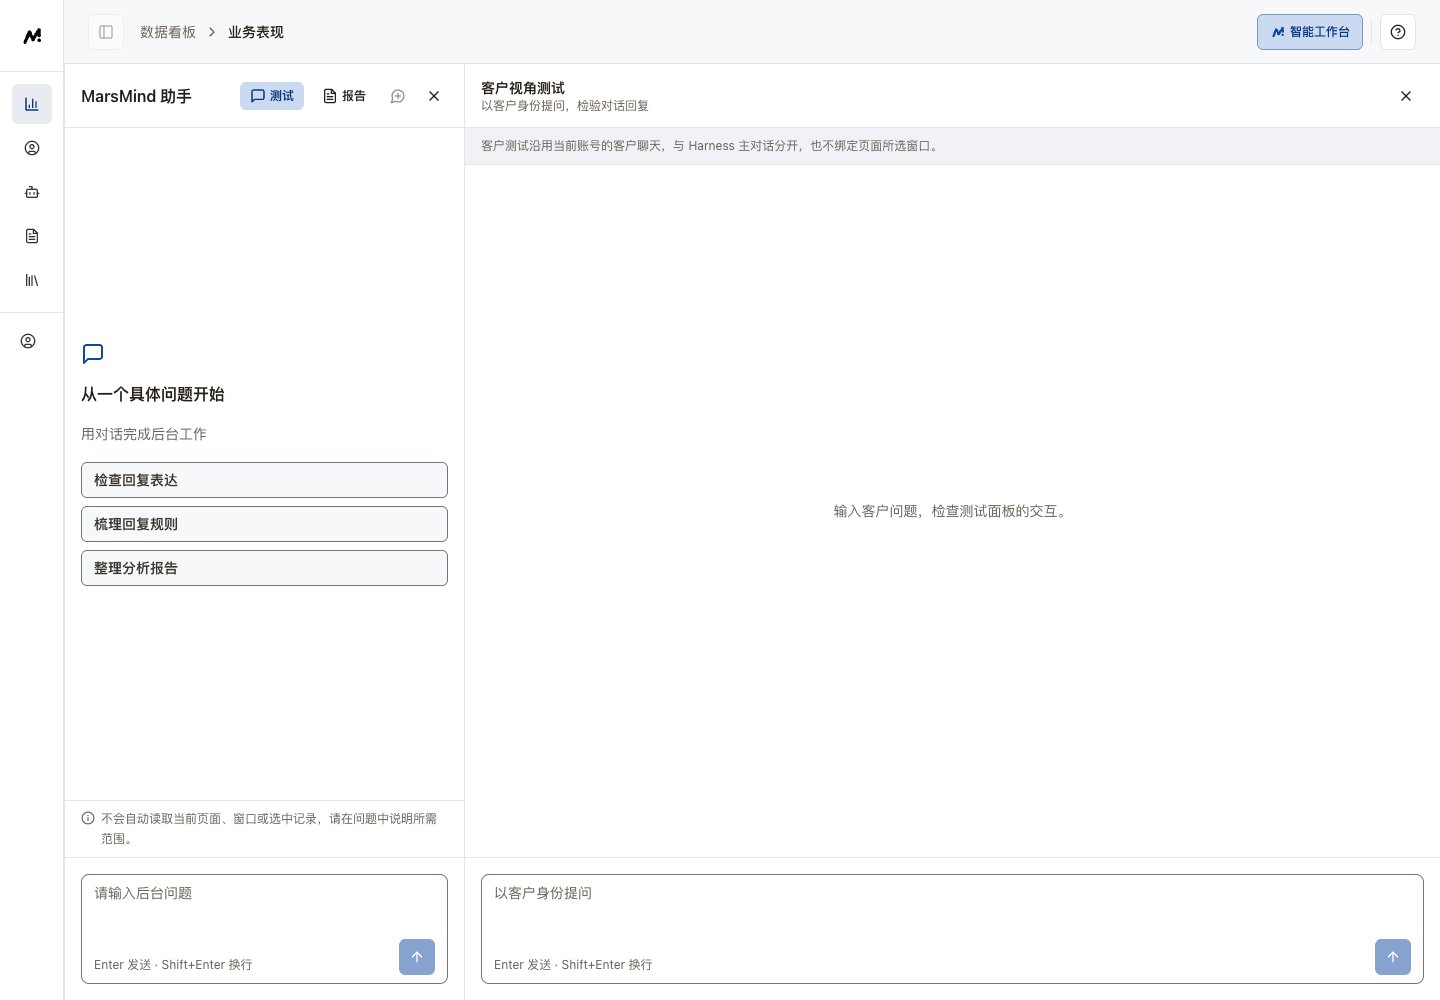Image resolution: width=1440 pixels, height=1000 pixels.
Task: Open the bar chart dashboard sidebar icon
Action: (x=32, y=104)
